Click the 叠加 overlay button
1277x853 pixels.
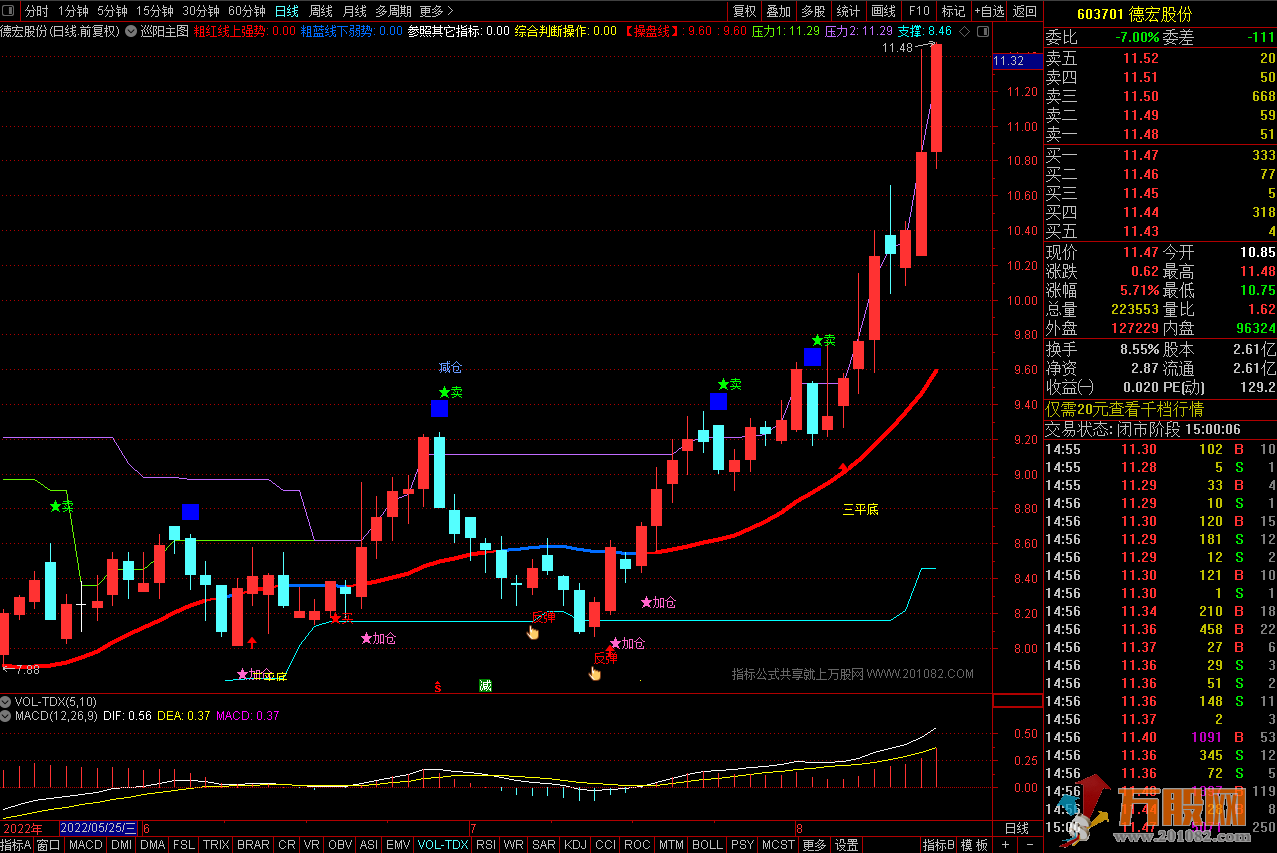[x=778, y=11]
